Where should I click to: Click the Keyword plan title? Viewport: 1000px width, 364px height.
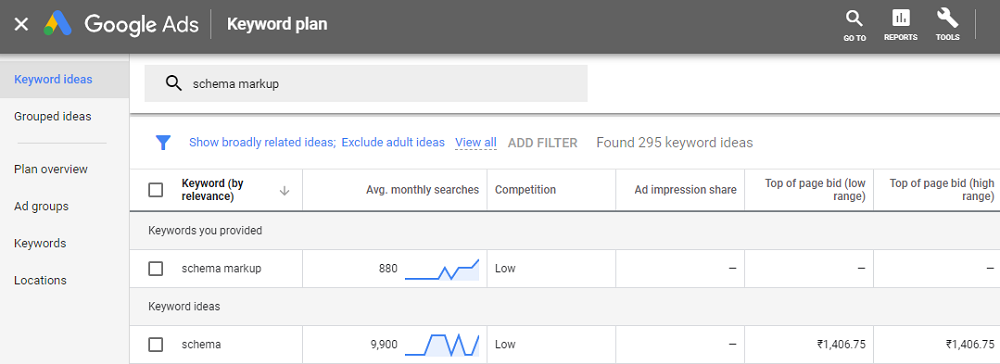[x=277, y=25]
